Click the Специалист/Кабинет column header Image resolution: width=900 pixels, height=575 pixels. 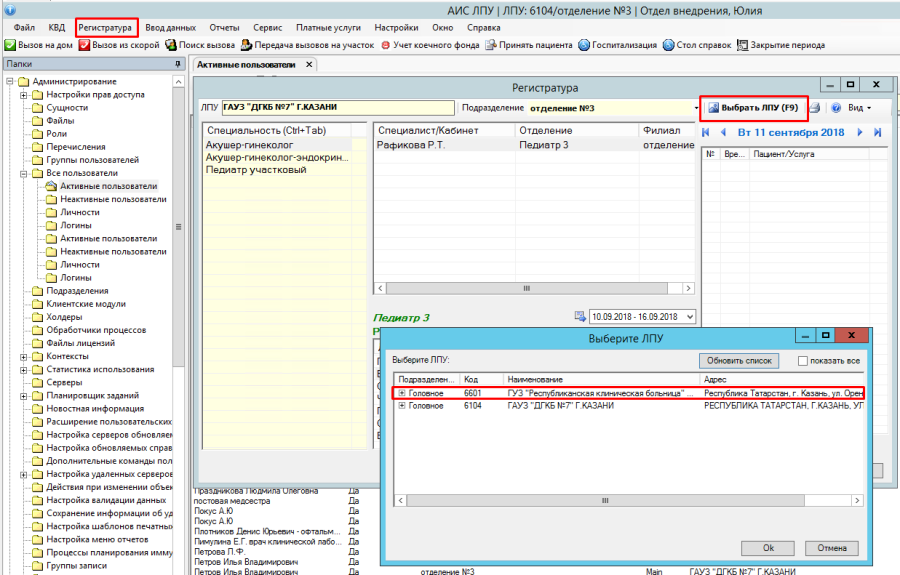click(444, 131)
